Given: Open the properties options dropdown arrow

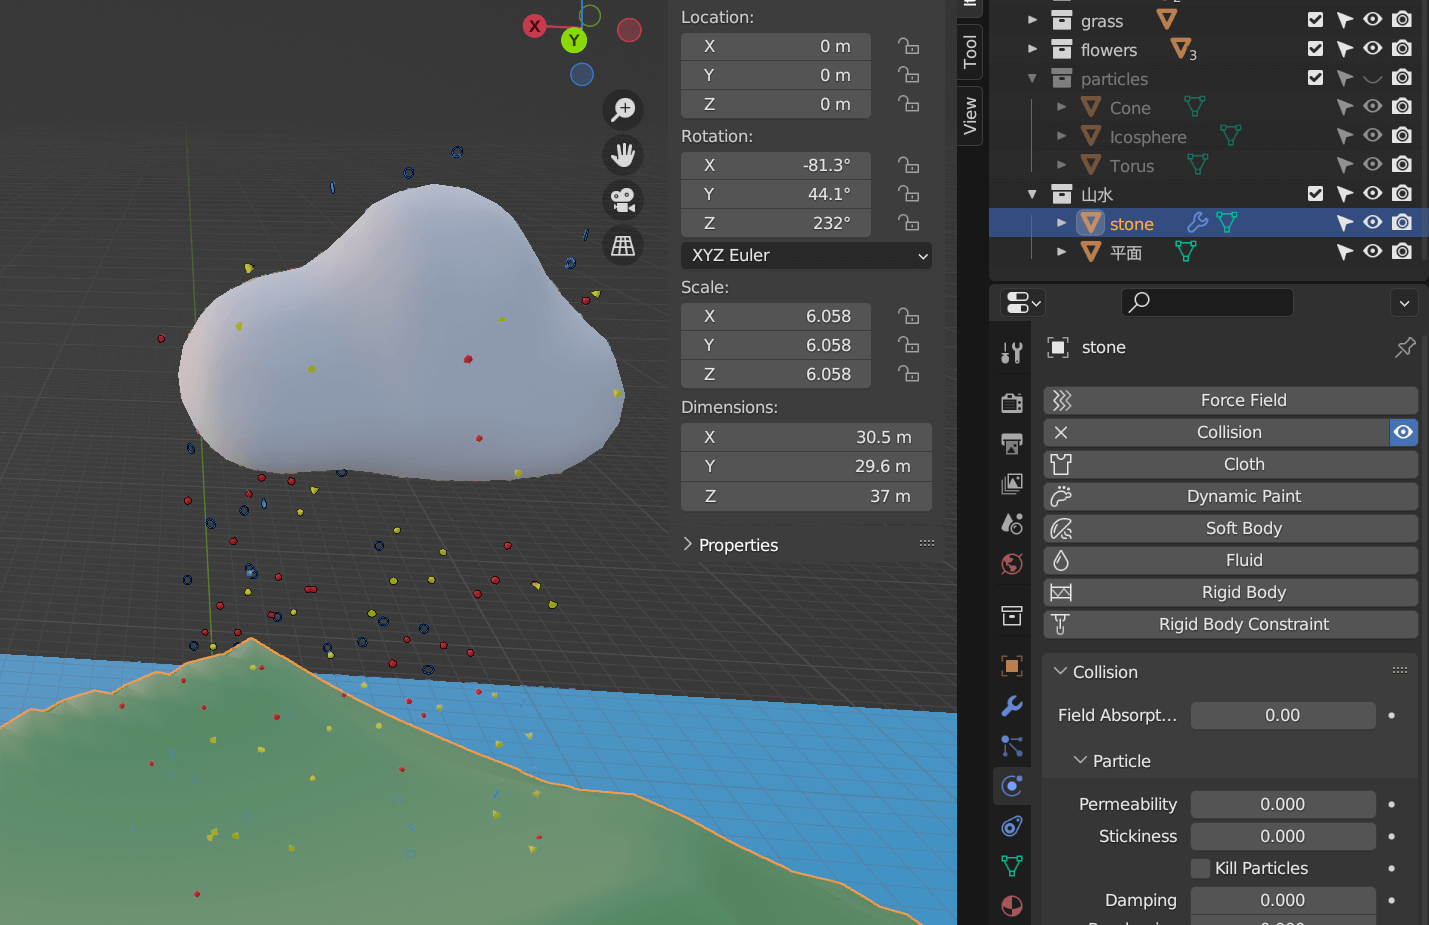Looking at the screenshot, I should [1404, 302].
